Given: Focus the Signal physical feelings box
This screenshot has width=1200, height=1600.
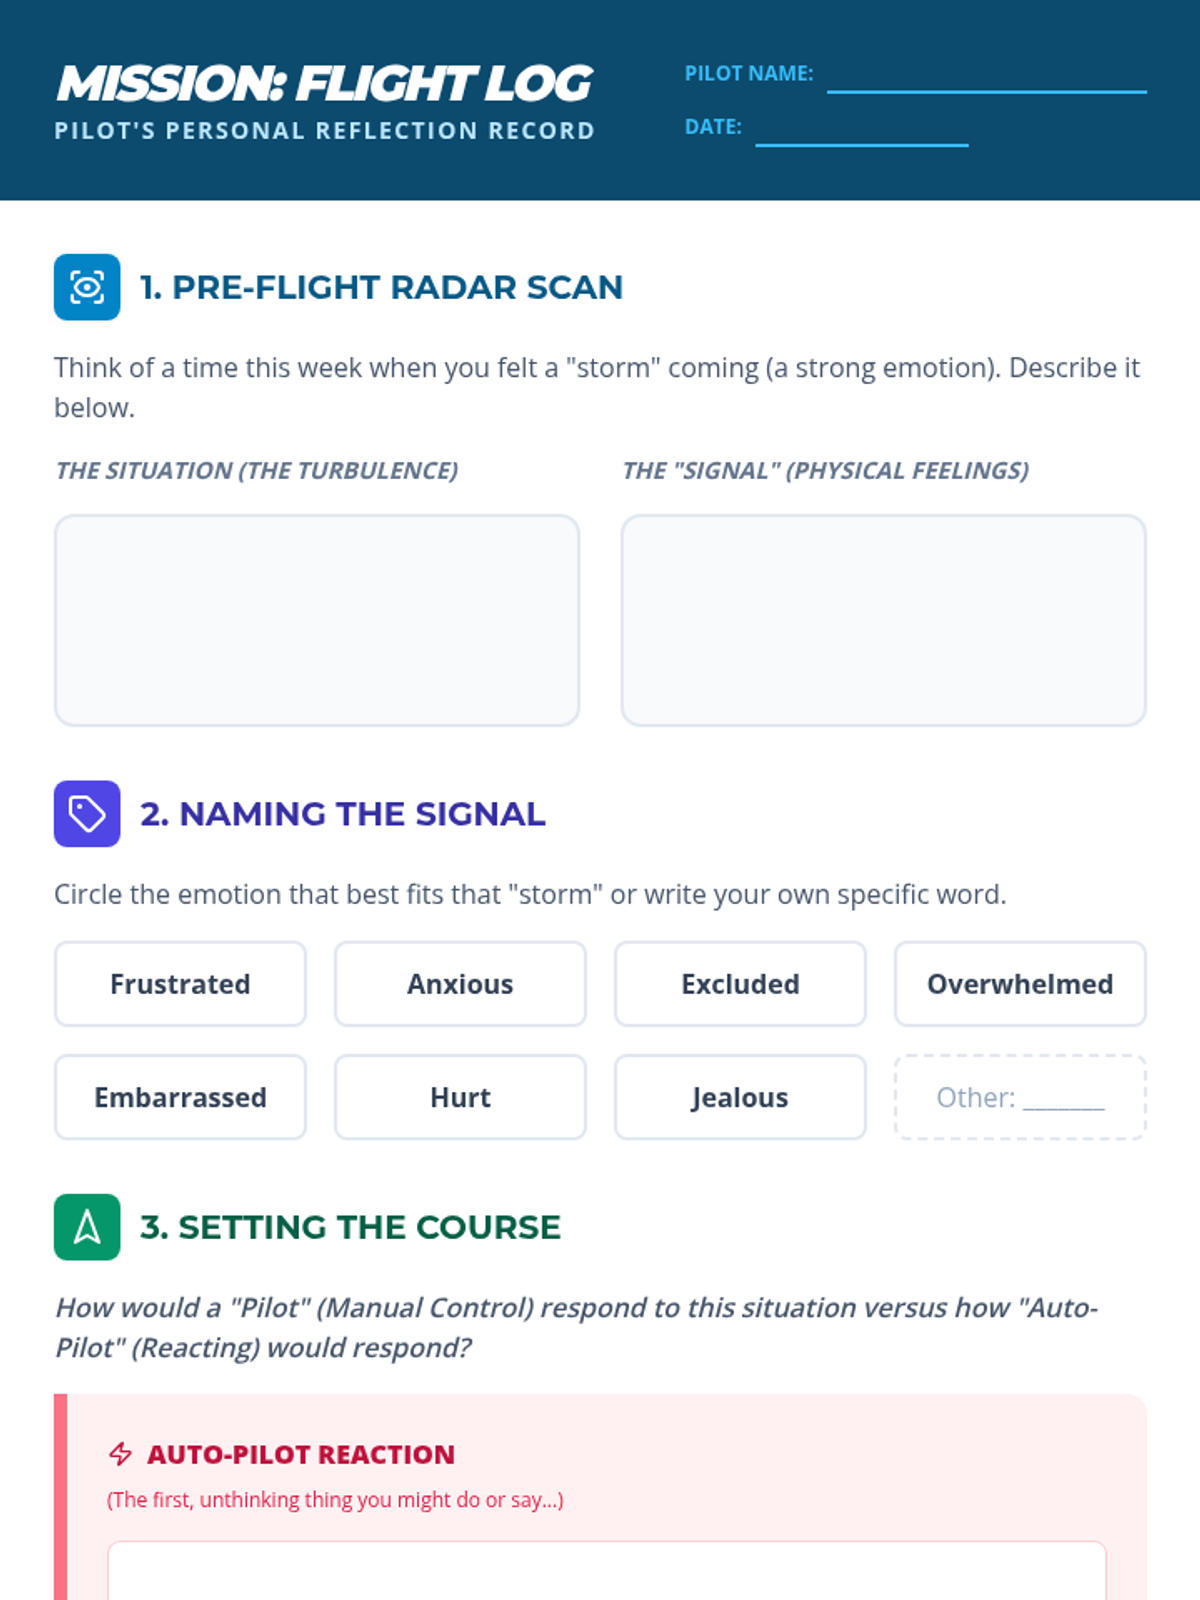Looking at the screenshot, I should 883,620.
